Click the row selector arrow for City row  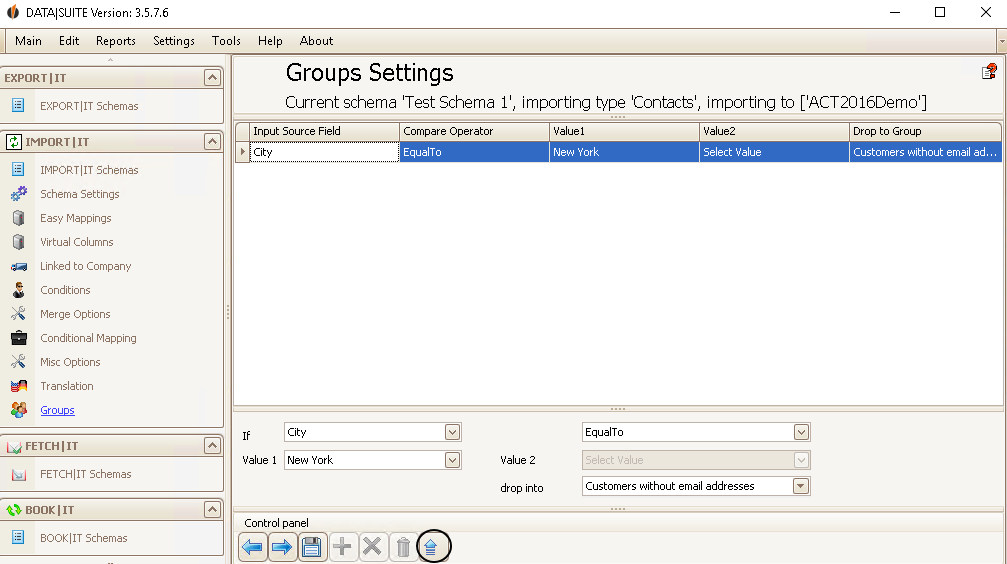click(x=242, y=152)
